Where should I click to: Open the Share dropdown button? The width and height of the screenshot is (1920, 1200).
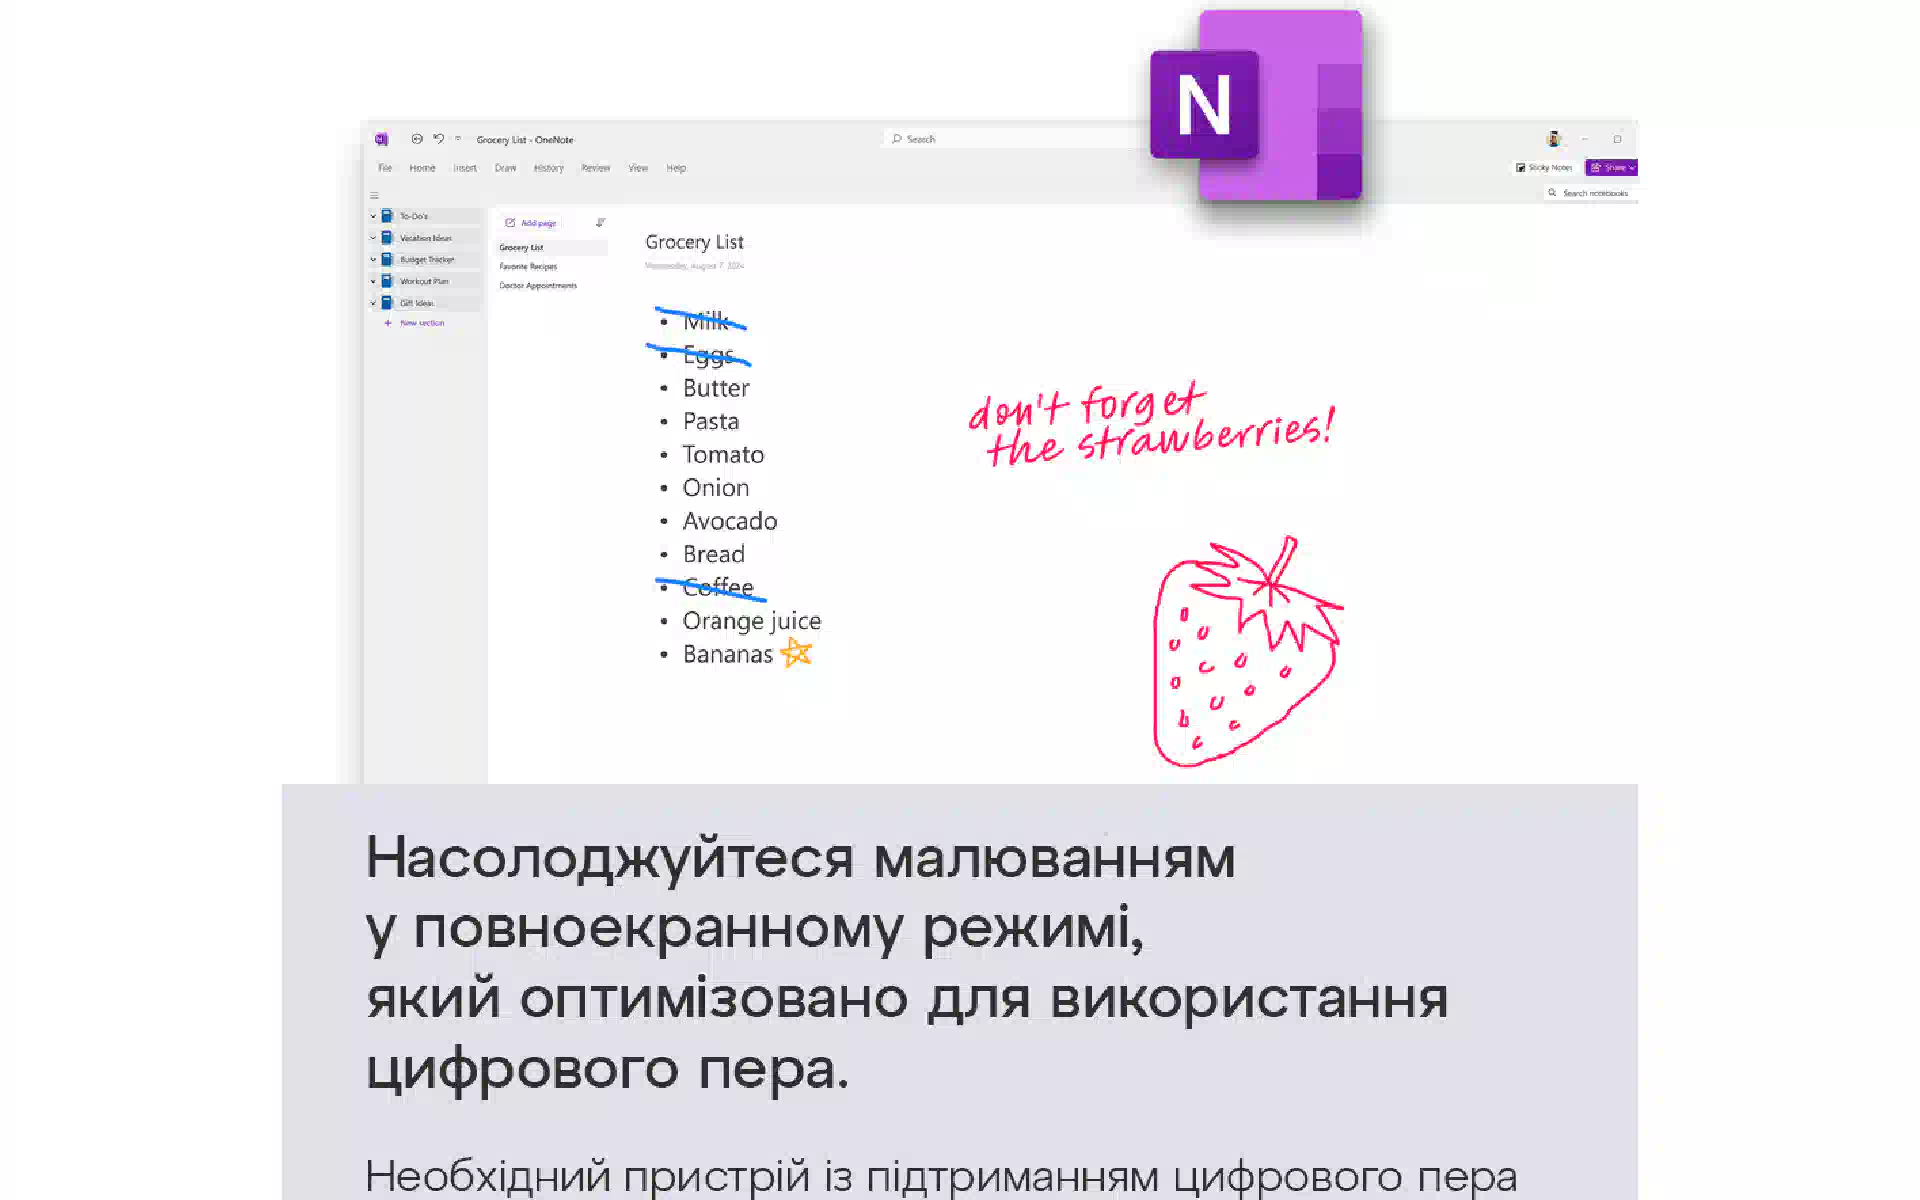tap(1612, 168)
